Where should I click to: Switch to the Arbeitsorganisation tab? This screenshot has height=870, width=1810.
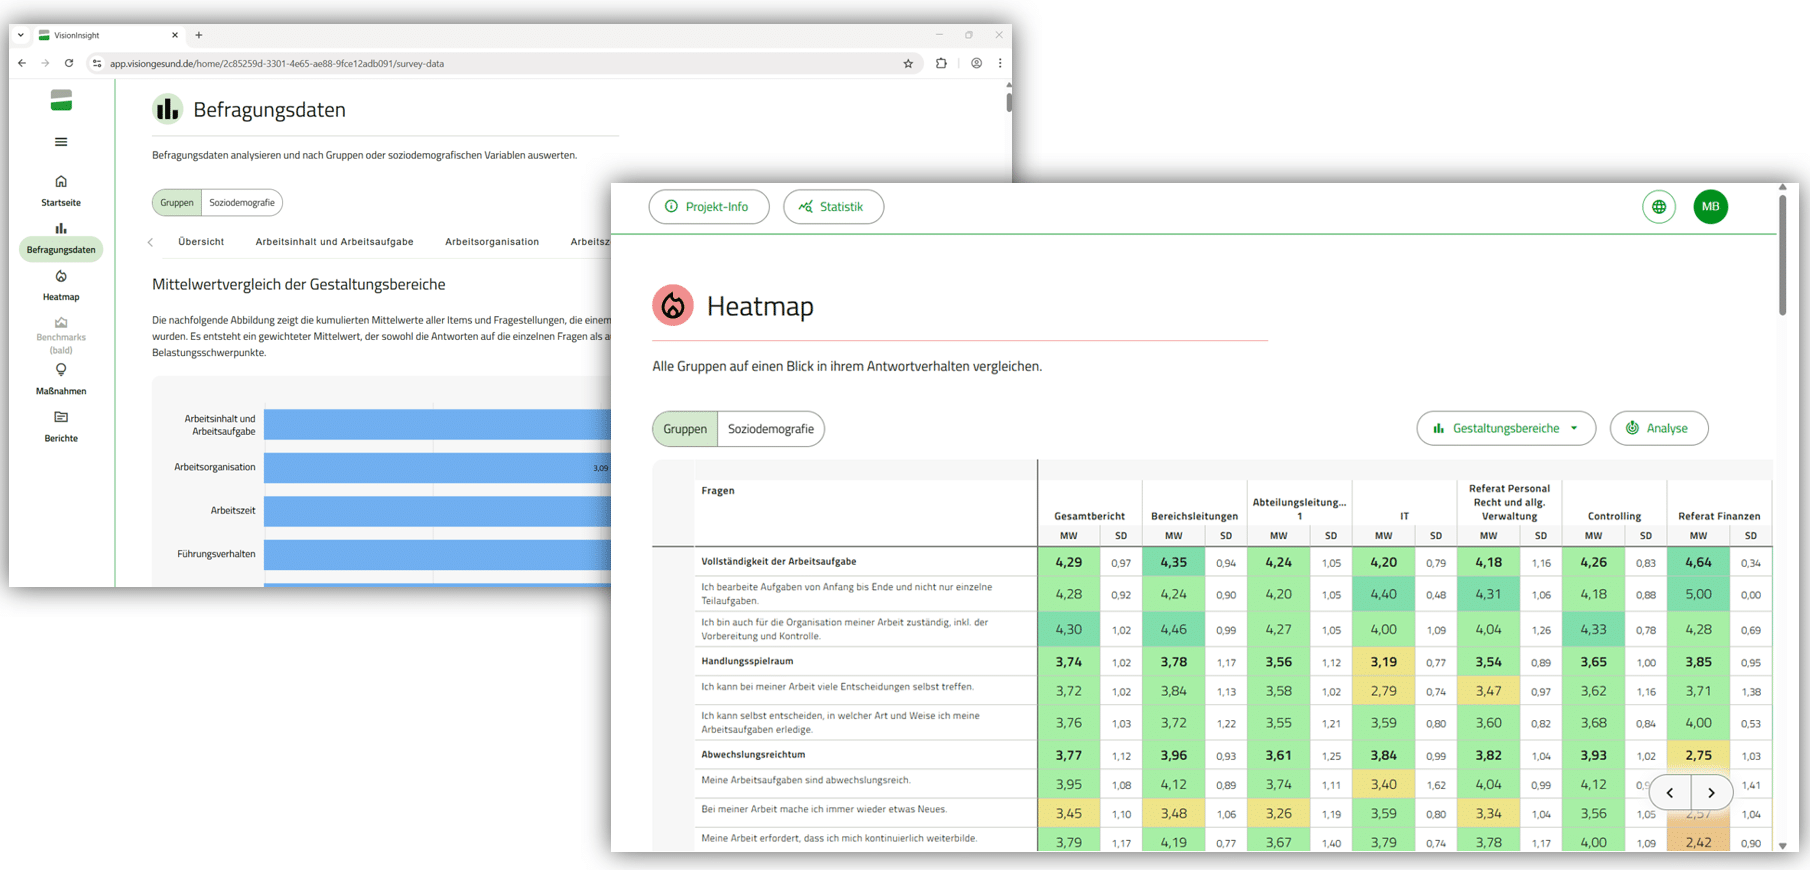492,242
